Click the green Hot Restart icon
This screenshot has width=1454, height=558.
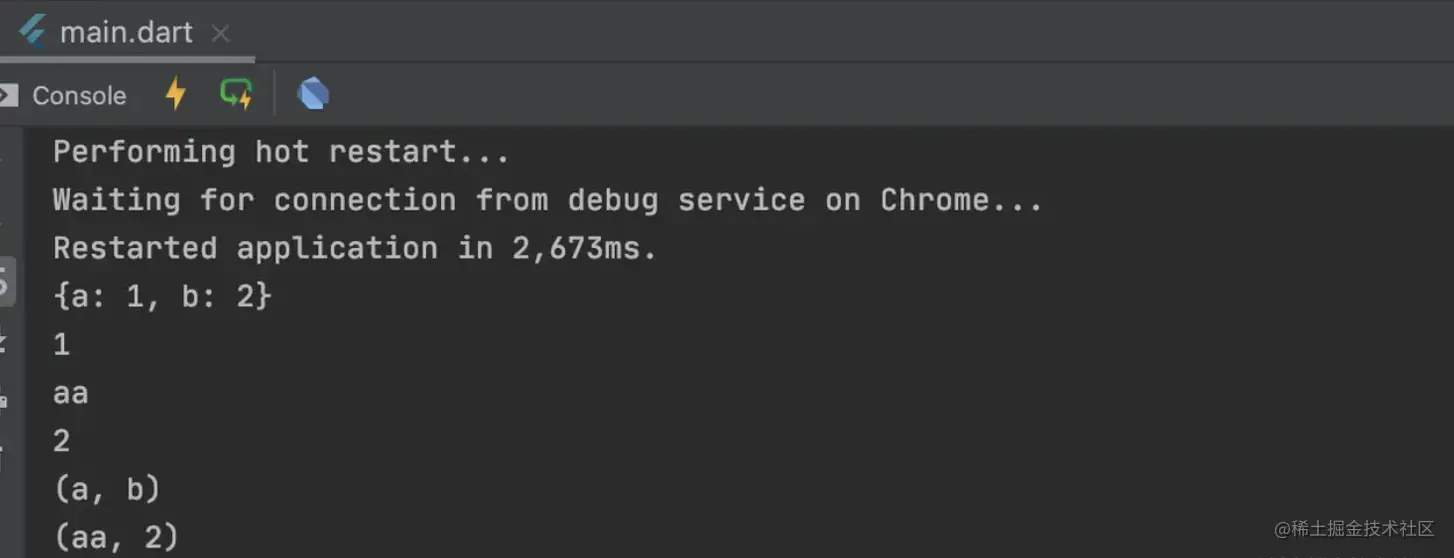pos(236,94)
